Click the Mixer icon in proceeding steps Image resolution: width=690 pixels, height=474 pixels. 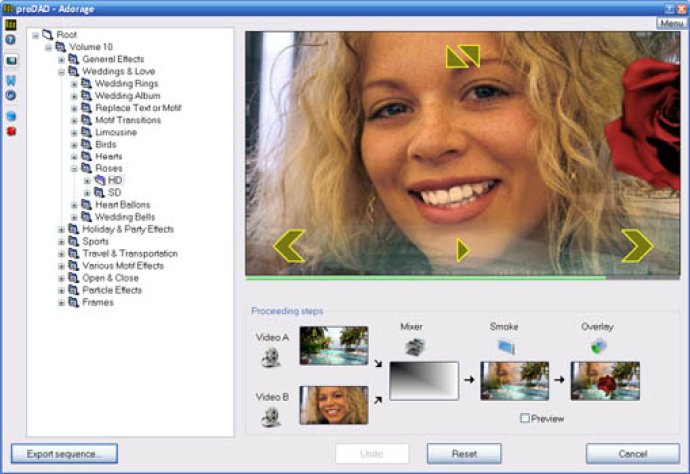point(414,347)
